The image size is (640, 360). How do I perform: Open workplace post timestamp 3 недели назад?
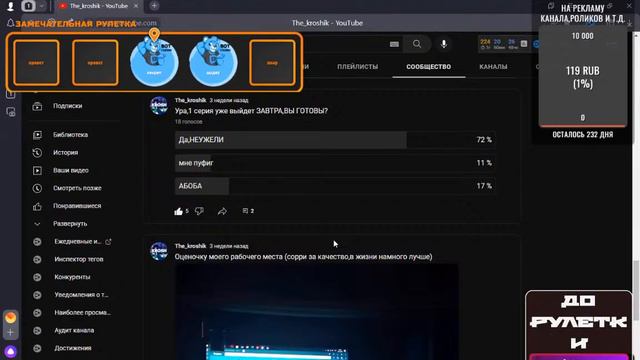229,246
